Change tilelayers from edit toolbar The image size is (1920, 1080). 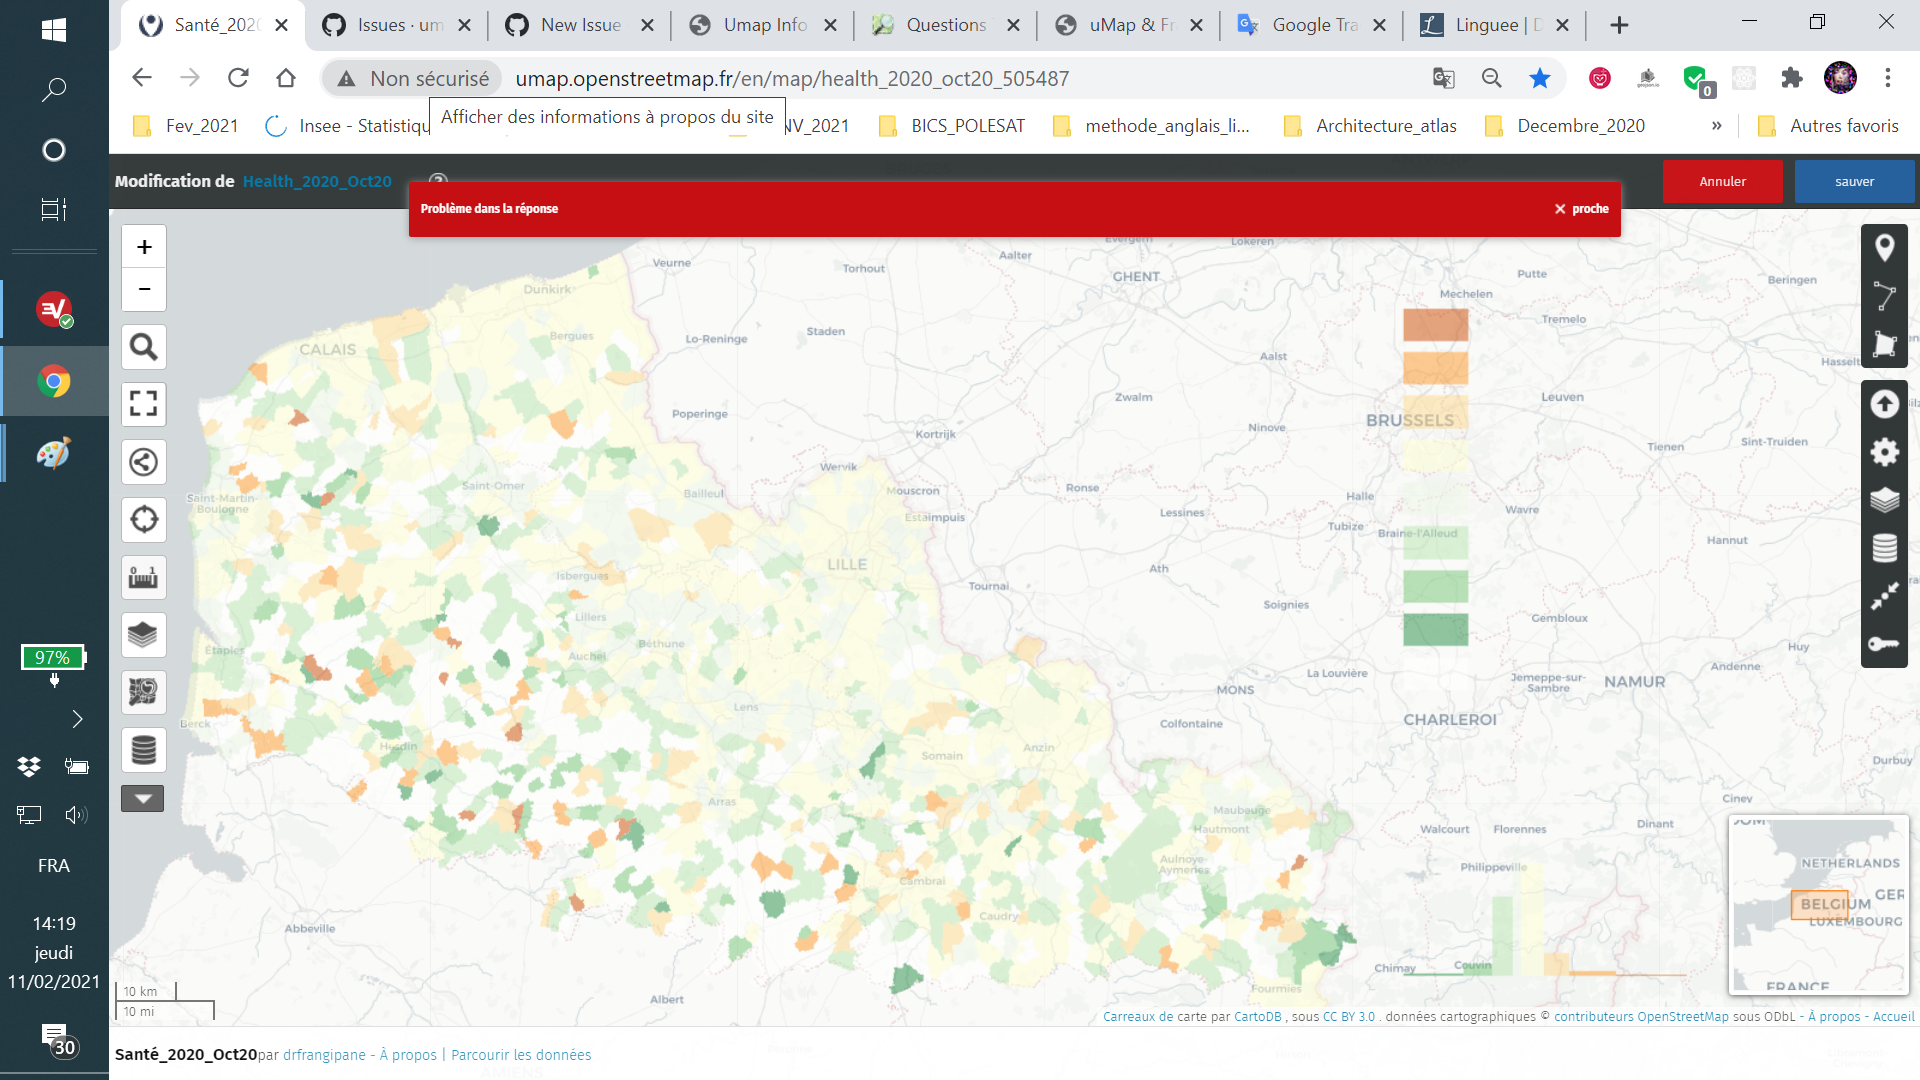(1884, 548)
